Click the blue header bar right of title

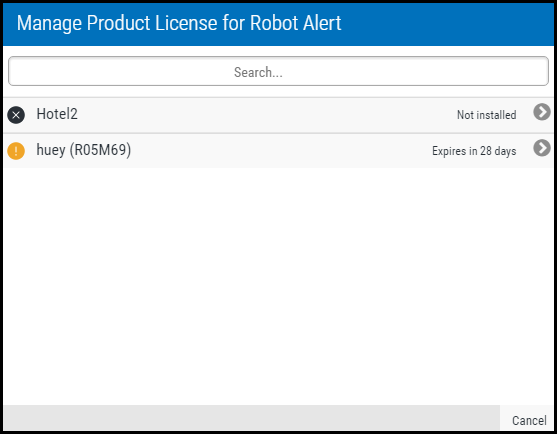pos(448,24)
